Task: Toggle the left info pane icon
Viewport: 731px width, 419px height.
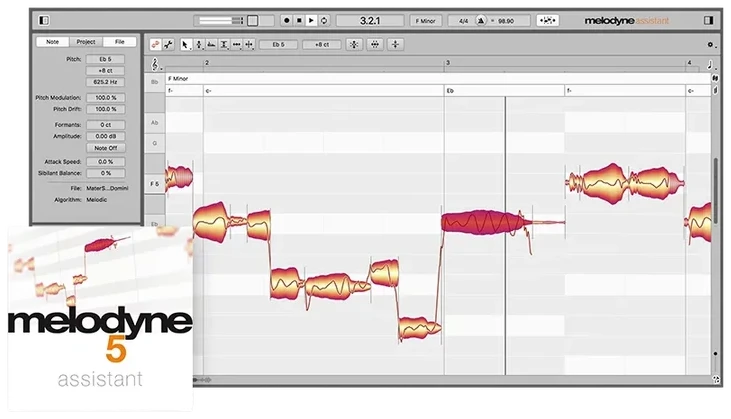Action: pyautogui.click(x=43, y=21)
